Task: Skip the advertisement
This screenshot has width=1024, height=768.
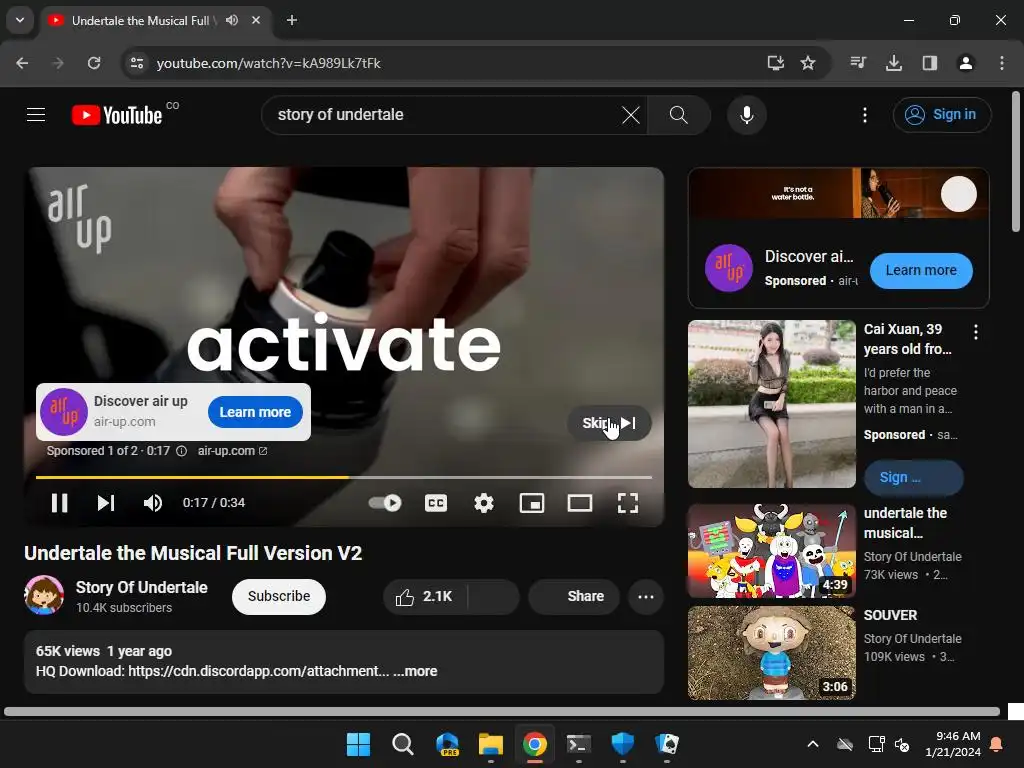Action: [609, 423]
